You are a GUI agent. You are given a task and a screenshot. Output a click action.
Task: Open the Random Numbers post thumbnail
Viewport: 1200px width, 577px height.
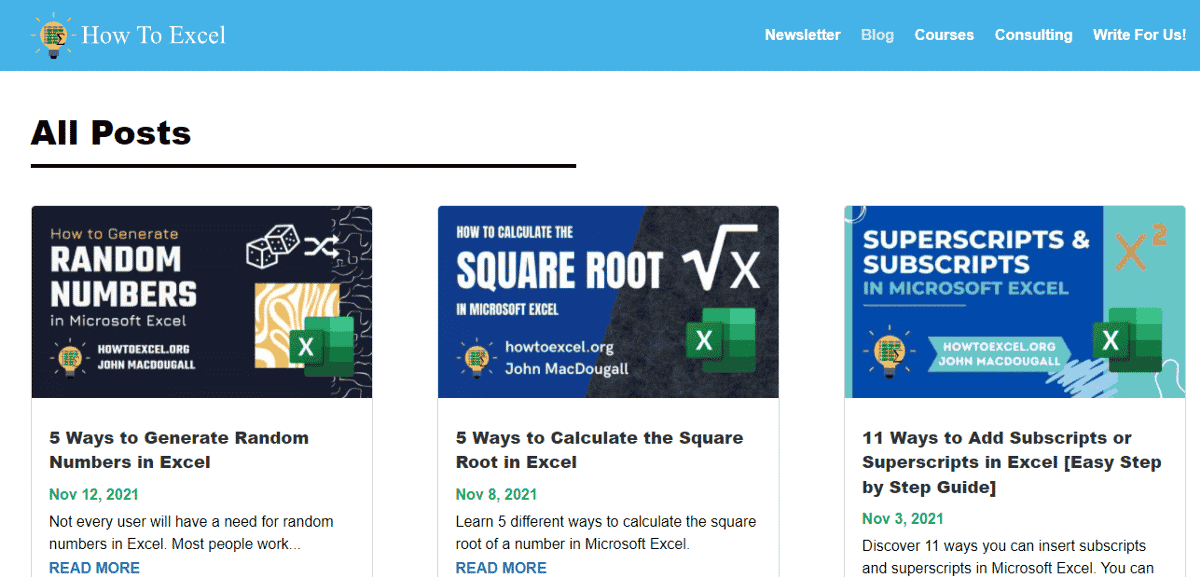point(202,302)
